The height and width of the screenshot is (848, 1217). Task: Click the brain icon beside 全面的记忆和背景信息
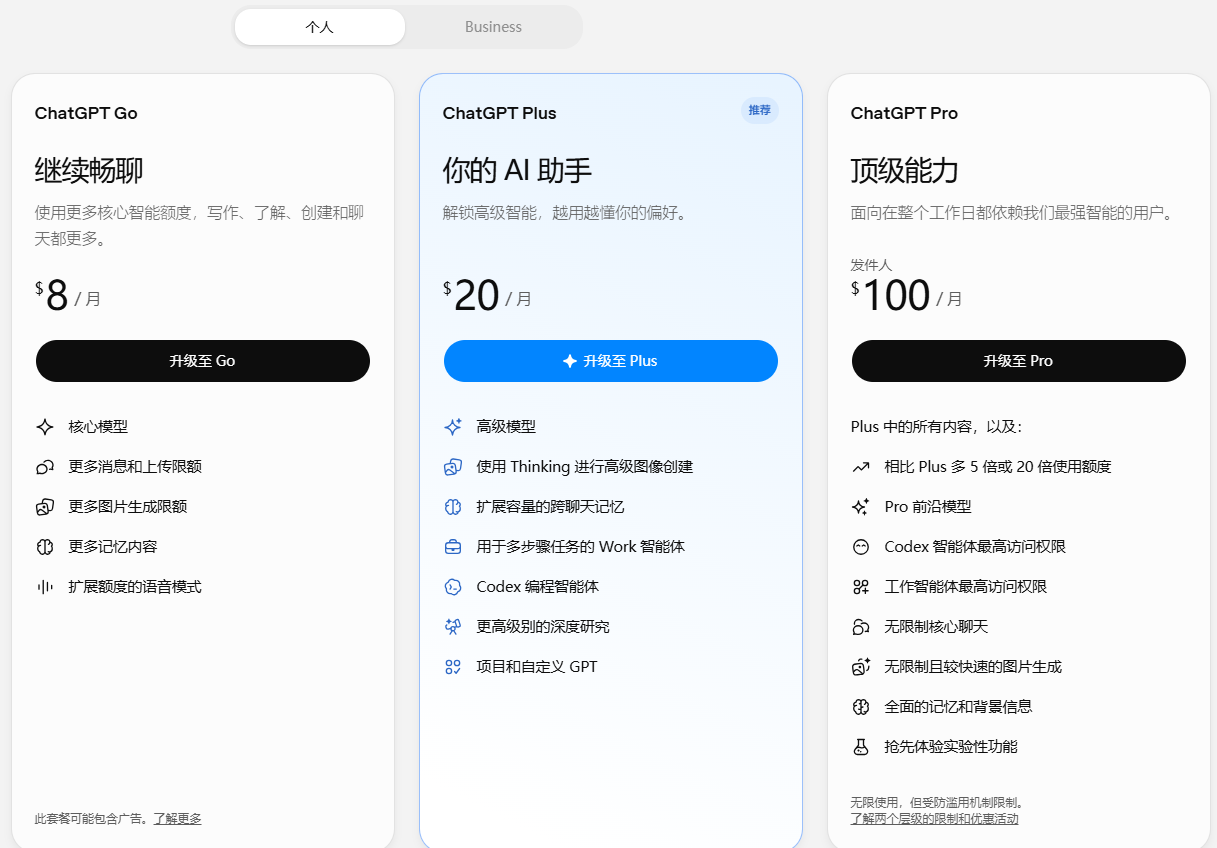pyautogui.click(x=861, y=707)
